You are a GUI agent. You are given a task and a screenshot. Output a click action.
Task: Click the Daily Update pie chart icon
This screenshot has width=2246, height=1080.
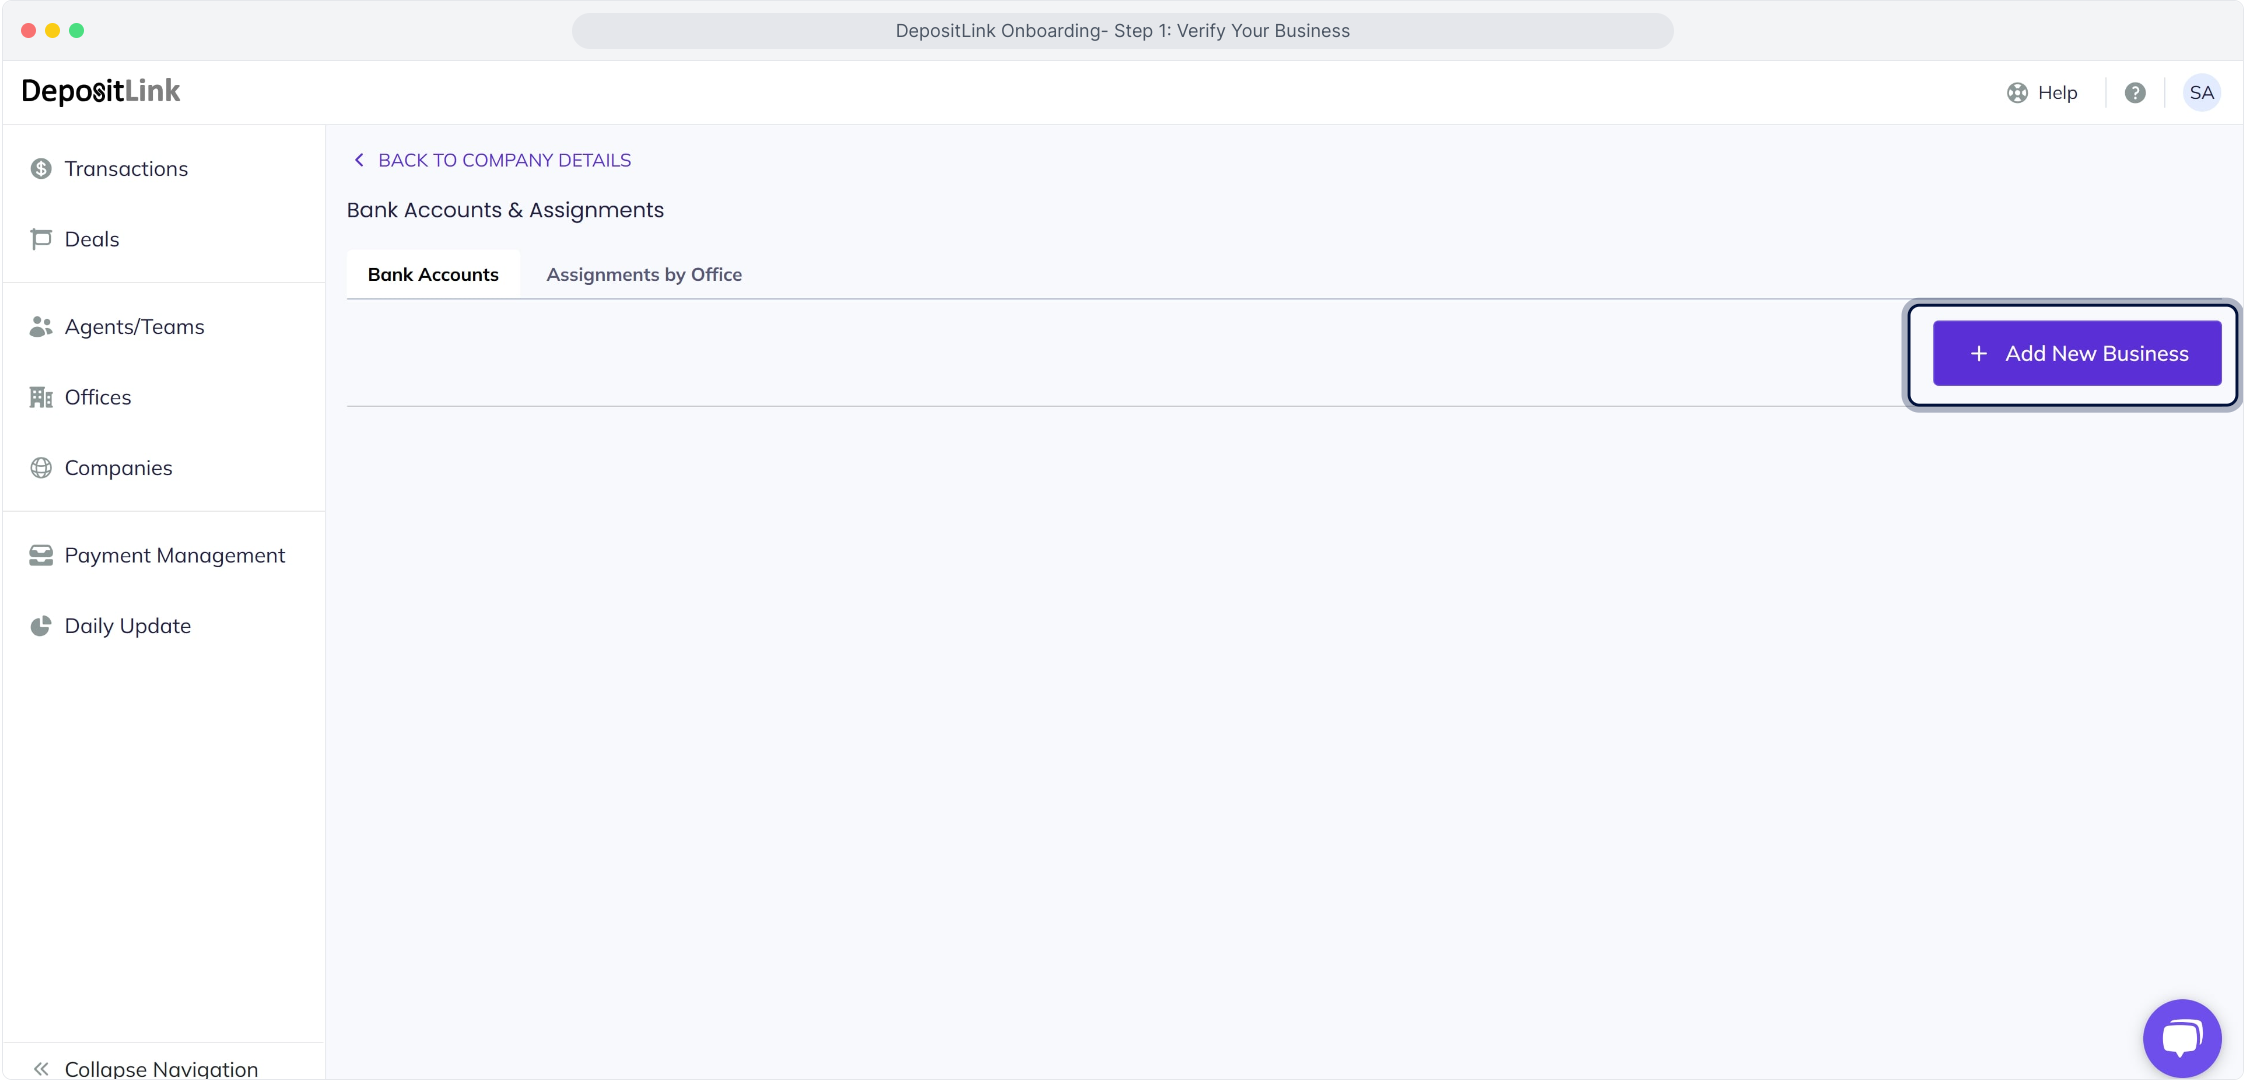[41, 626]
